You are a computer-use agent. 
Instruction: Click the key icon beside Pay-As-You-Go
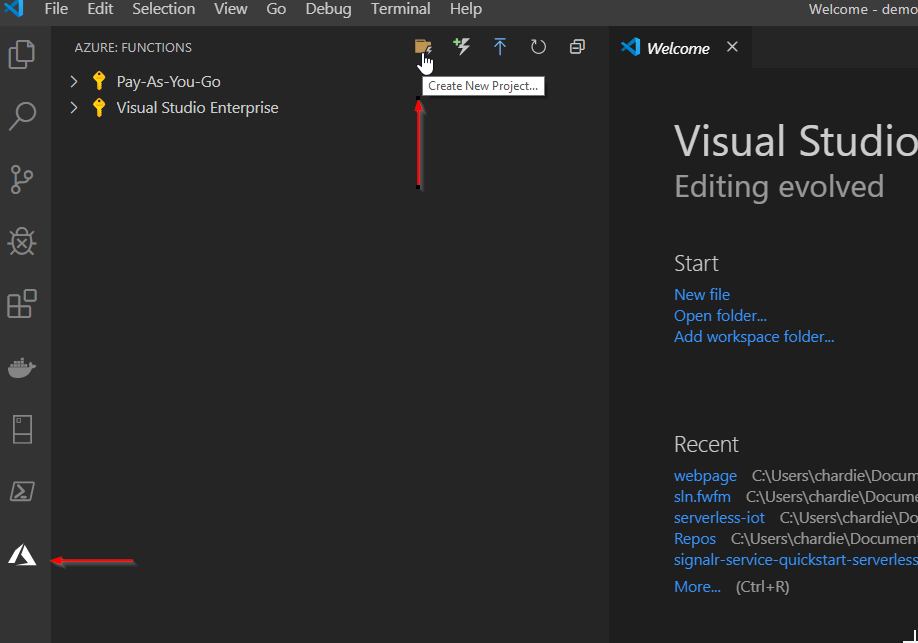point(99,81)
